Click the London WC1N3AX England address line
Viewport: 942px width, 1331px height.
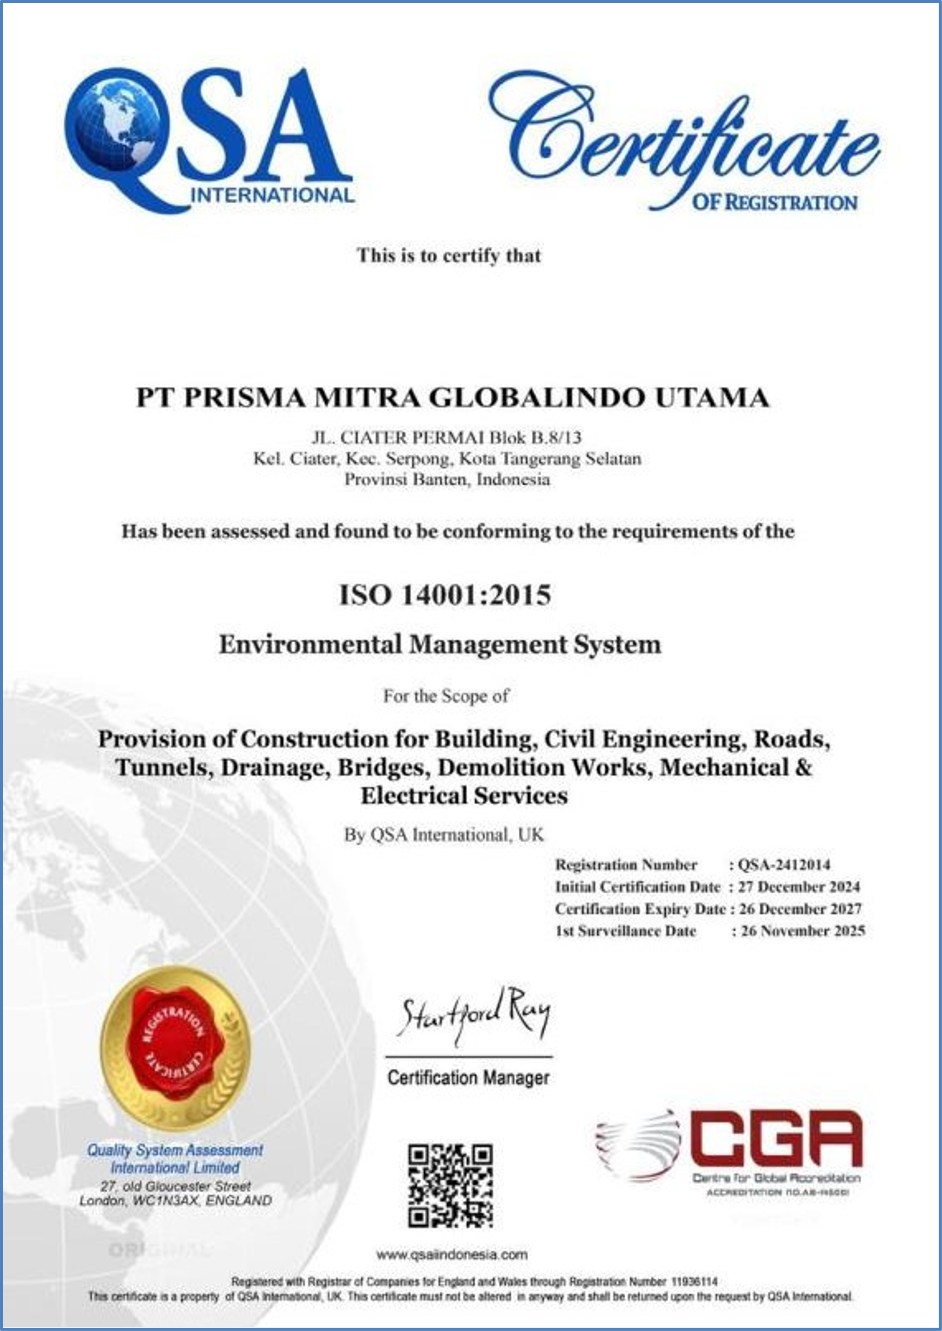[175, 1200]
